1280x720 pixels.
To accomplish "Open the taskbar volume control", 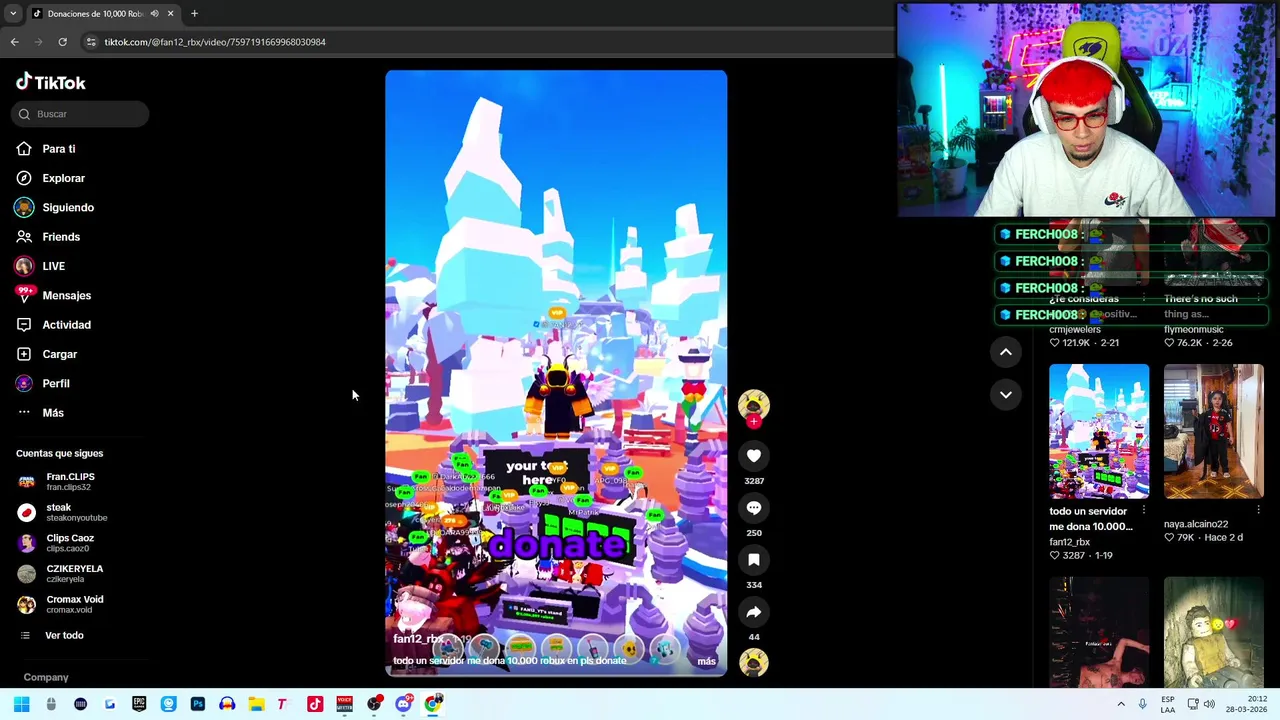I will (x=1209, y=704).
